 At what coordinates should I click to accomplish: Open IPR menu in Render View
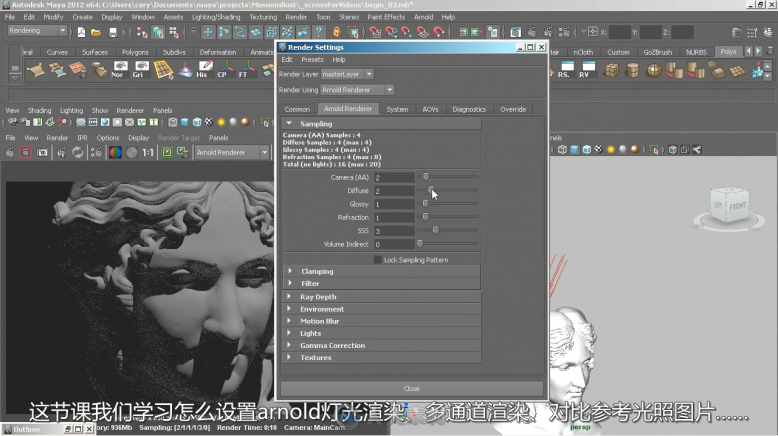(82, 137)
